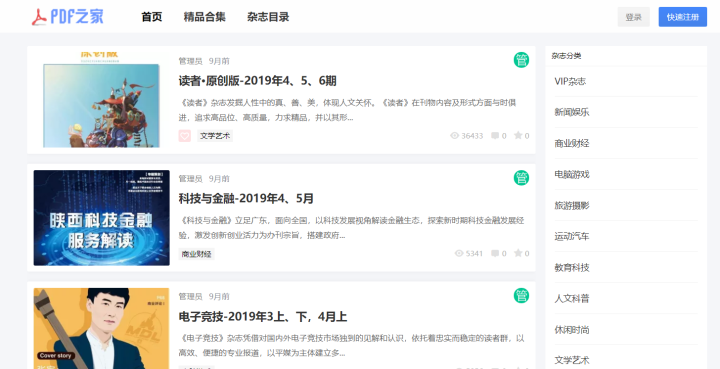Open the 首页 navigation item
Viewport: 720px width, 369px height.
pyautogui.click(x=152, y=17)
